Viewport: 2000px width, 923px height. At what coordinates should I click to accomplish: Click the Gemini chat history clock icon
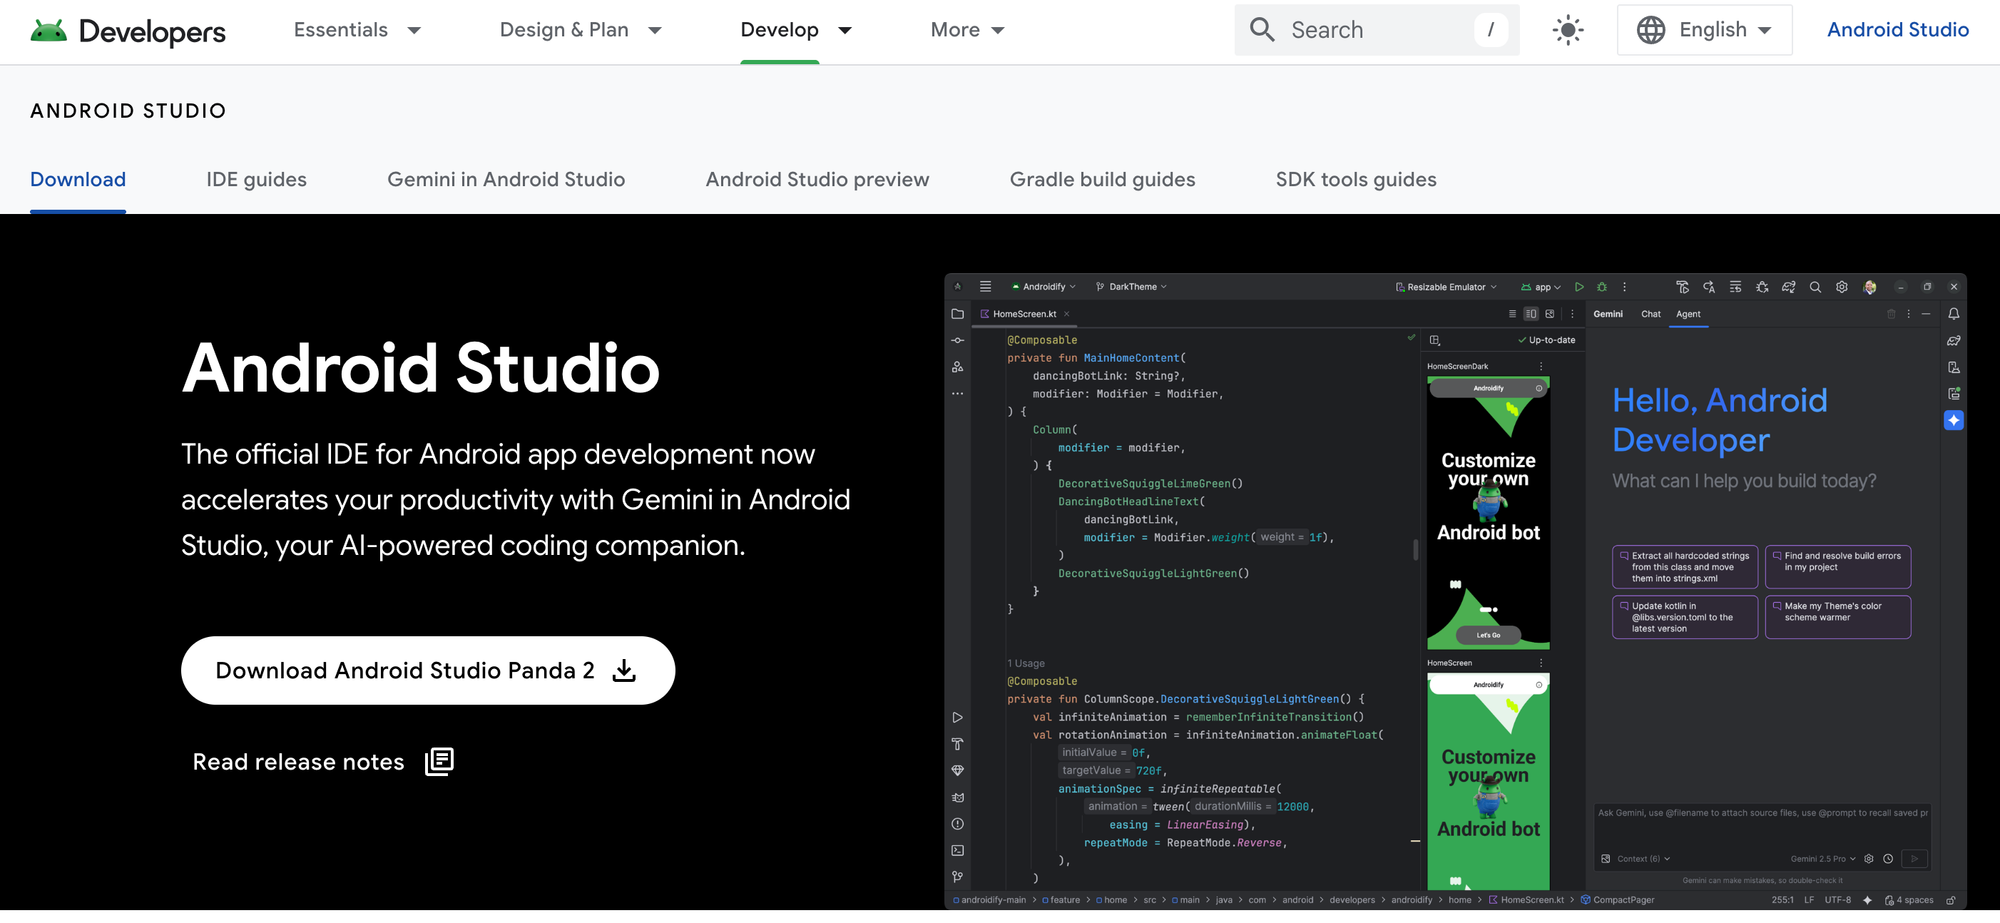pos(1888,859)
